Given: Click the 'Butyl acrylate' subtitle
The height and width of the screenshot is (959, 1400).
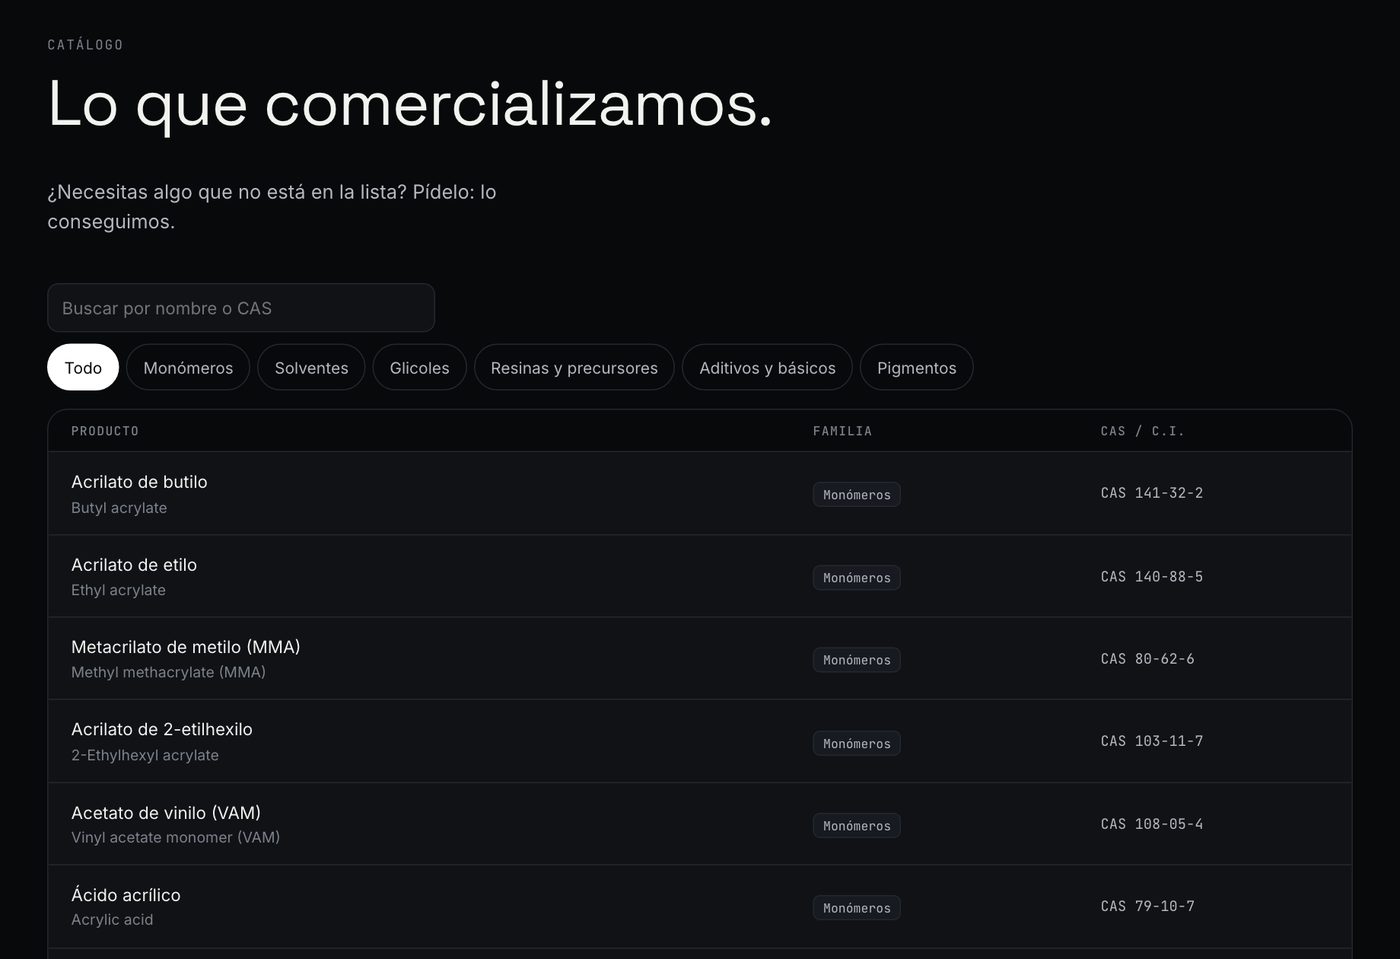Looking at the screenshot, I should tap(119, 508).
